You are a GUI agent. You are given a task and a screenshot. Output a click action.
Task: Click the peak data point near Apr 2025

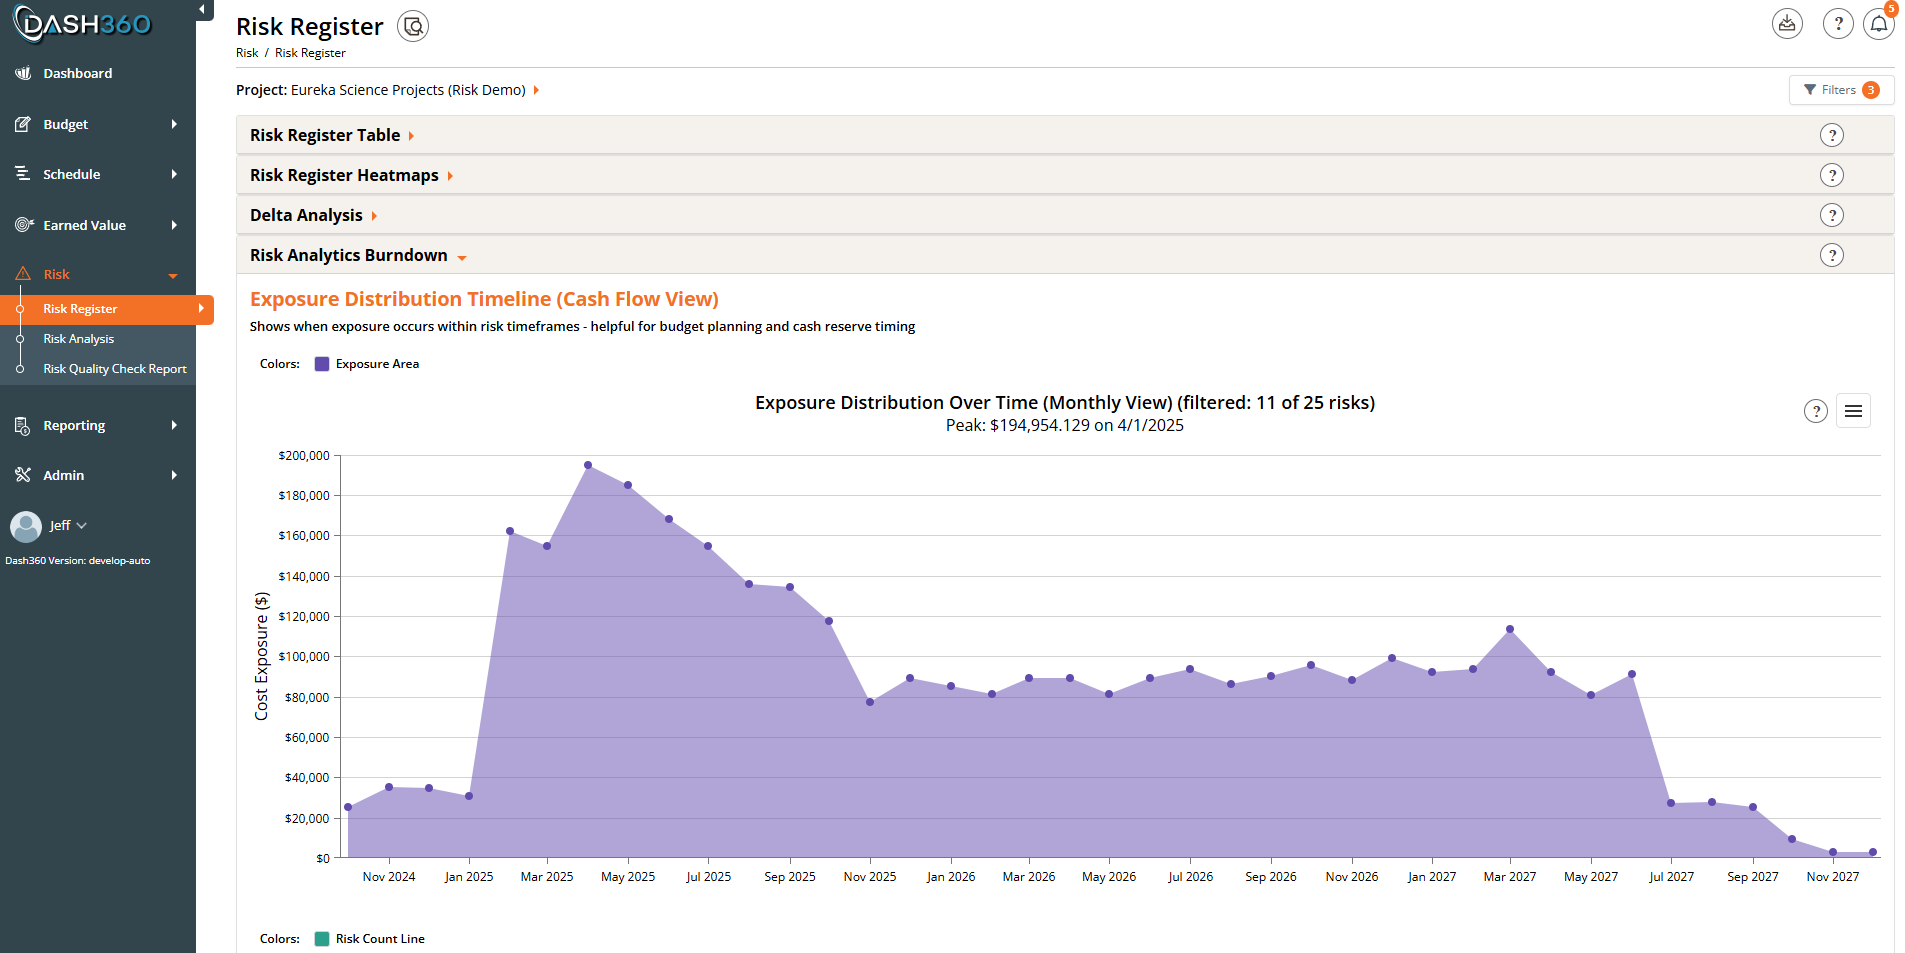[x=588, y=465]
